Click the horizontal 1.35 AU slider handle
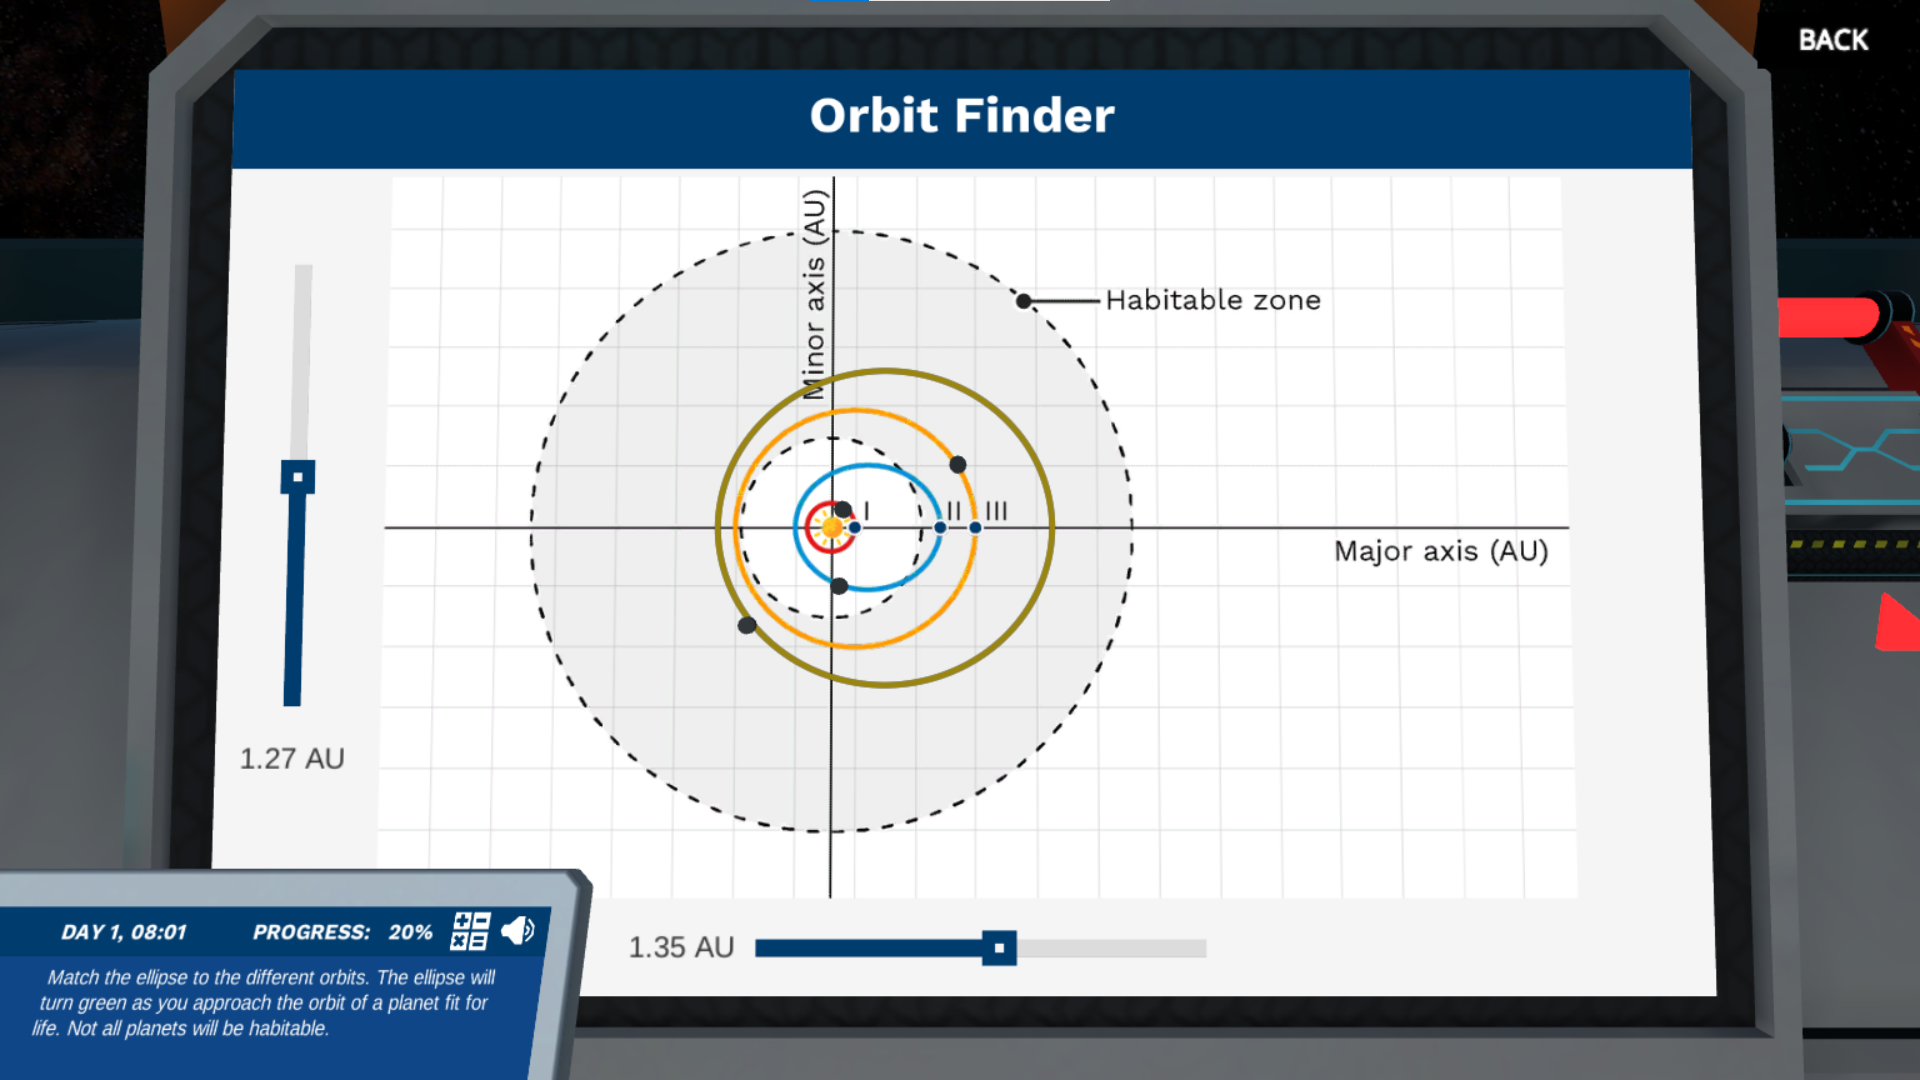Viewport: 1920px width, 1080px height. point(1001,947)
